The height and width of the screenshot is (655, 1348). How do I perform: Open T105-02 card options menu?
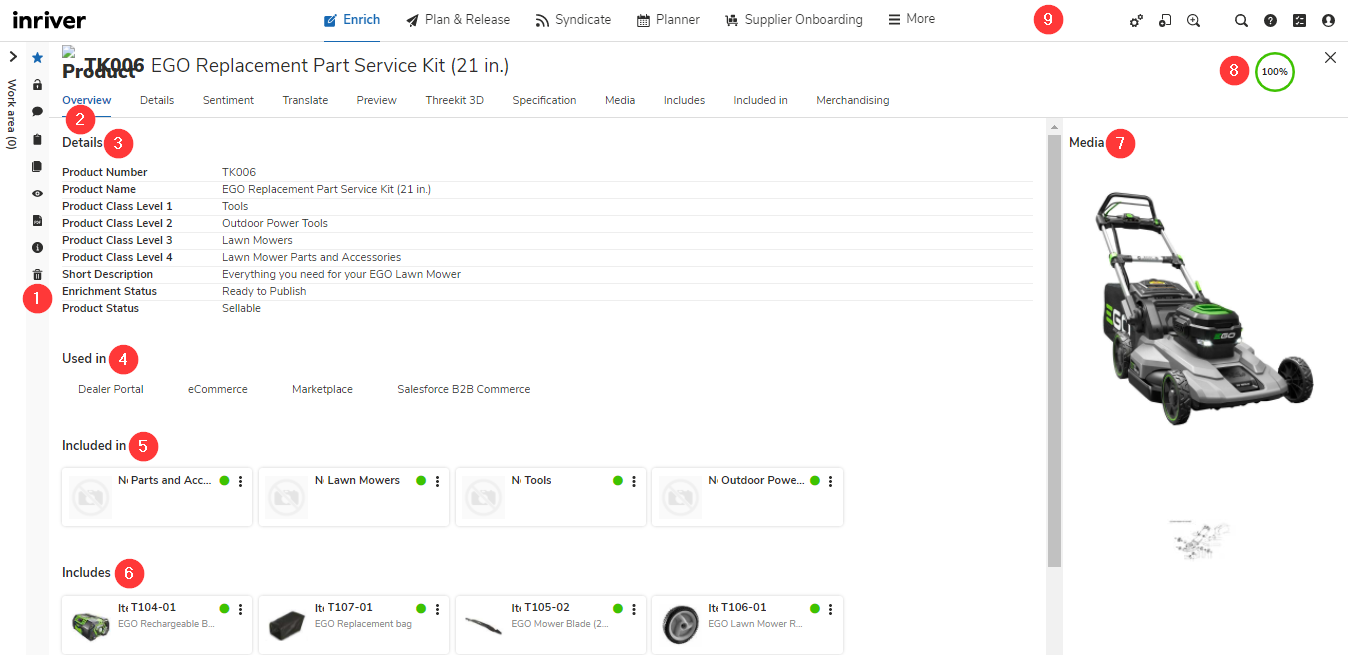pos(634,608)
